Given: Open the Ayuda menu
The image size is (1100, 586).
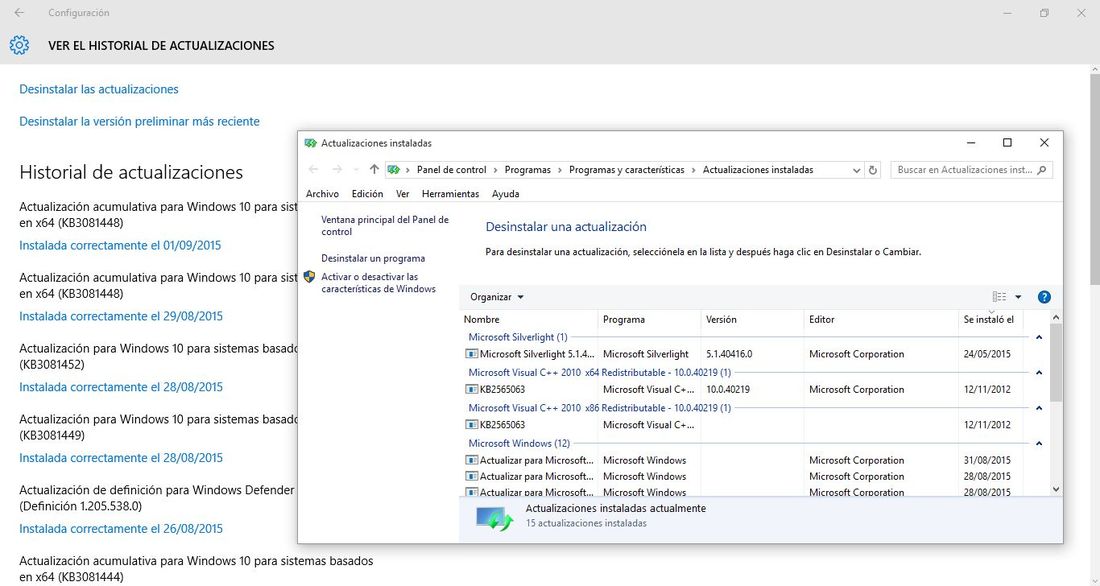Looking at the screenshot, I should click(x=506, y=194).
